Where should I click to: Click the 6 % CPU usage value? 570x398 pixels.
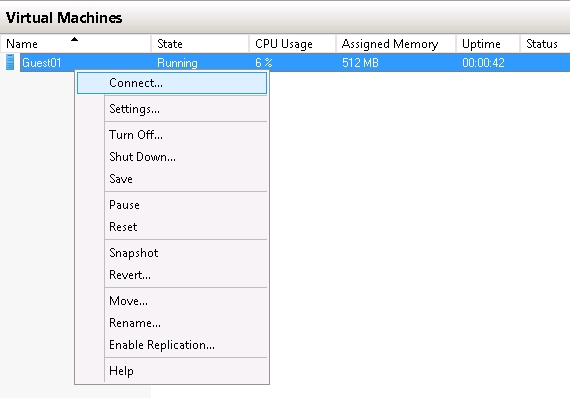(264, 63)
